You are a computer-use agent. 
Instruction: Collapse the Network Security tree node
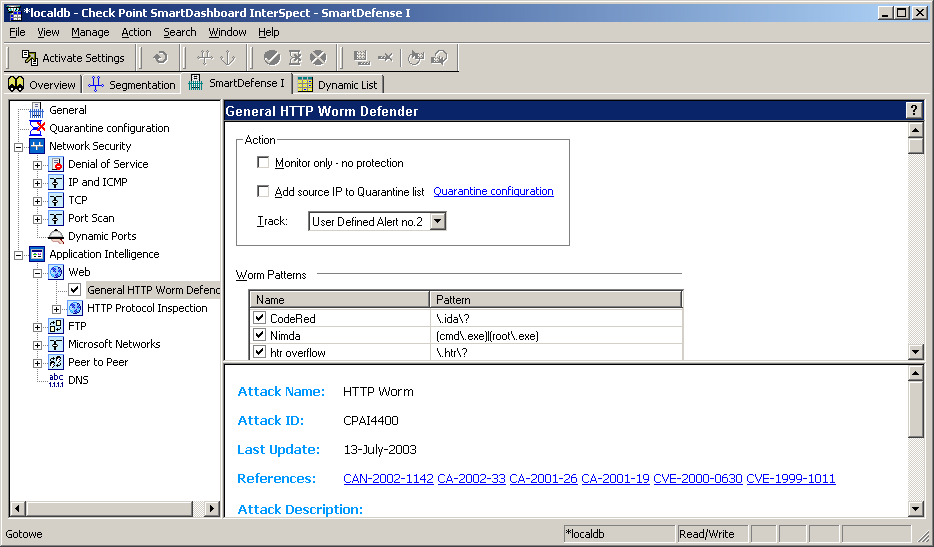[x=18, y=147]
